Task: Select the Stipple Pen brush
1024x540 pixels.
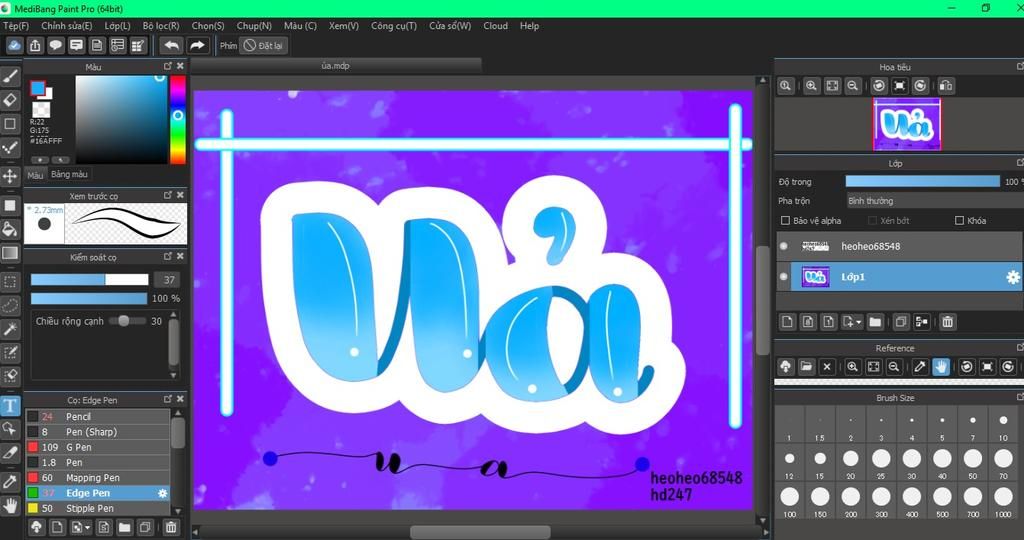Action: pos(97,509)
